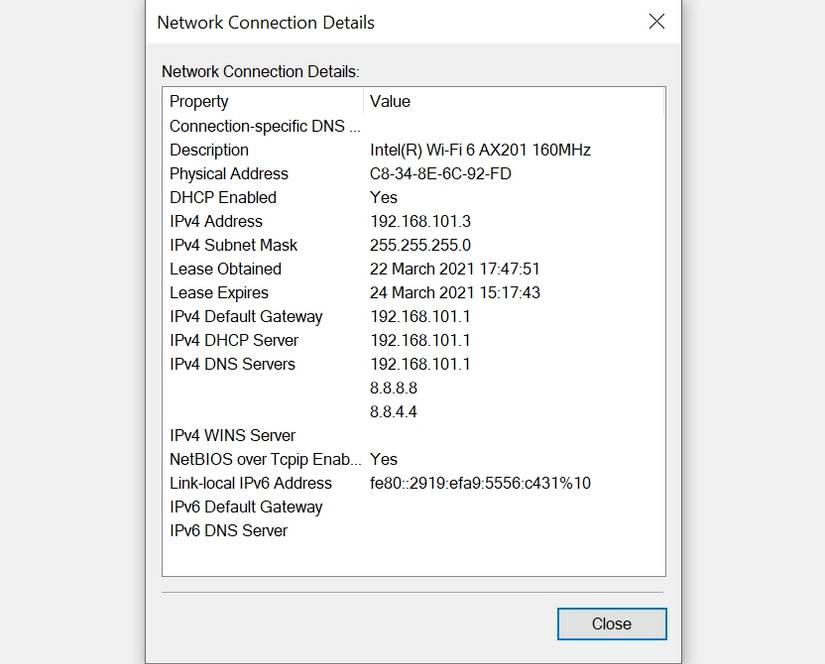
Task: Click the IP value 192.168.101.3
Action: pos(420,222)
